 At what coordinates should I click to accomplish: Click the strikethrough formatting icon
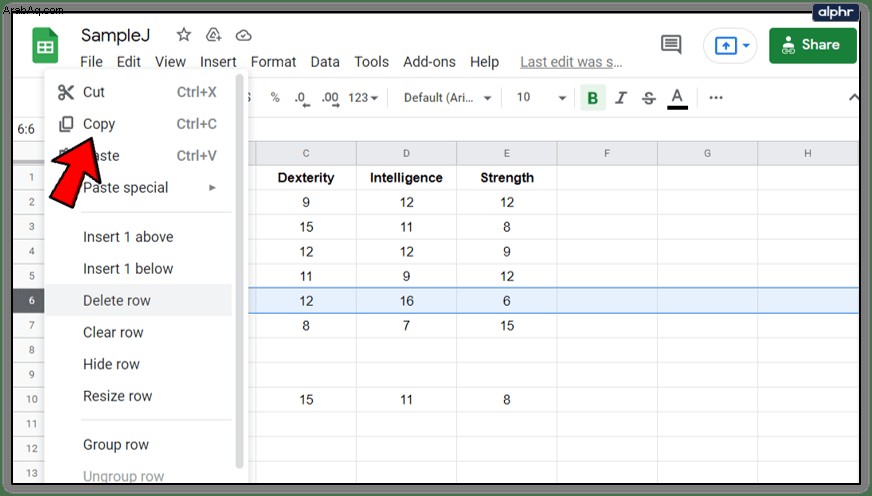pos(648,98)
